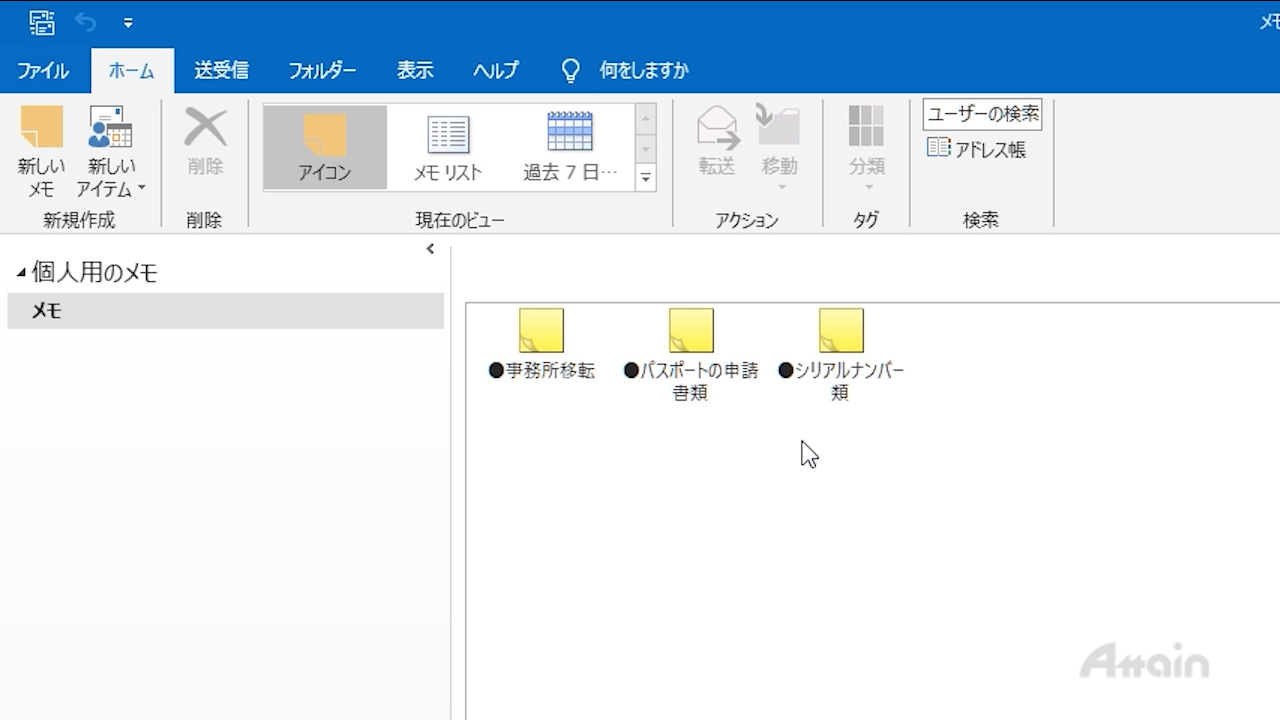This screenshot has width=1280, height=720.
Task: Collapse the 個人用のメモ tree group
Action: (21, 273)
